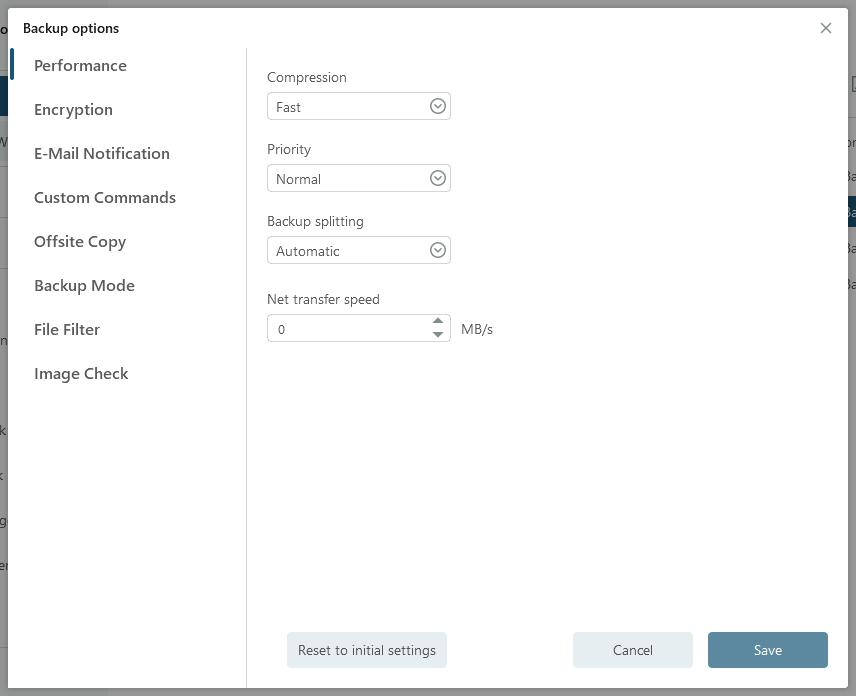Click the Net transfer speed input field
This screenshot has width=856, height=696.
point(347,328)
